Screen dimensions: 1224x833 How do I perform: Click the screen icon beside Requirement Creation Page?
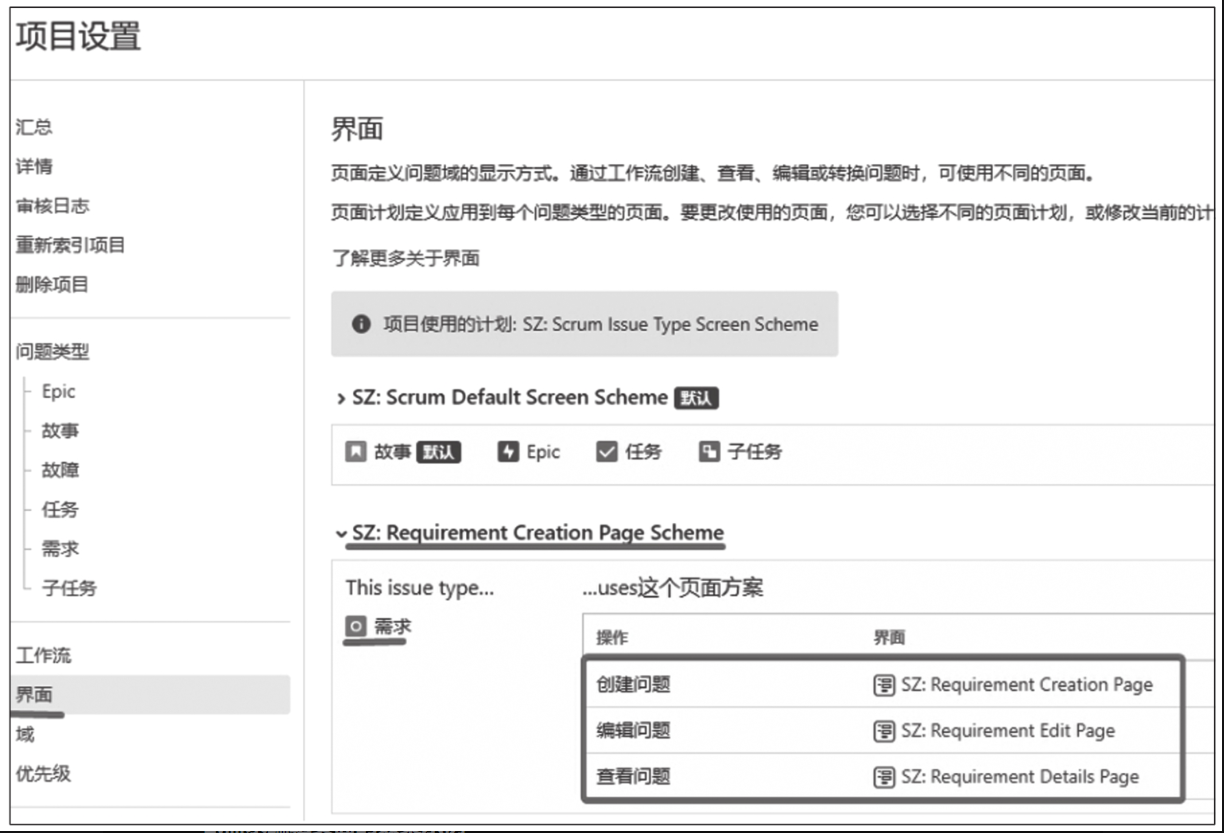[x=884, y=685]
